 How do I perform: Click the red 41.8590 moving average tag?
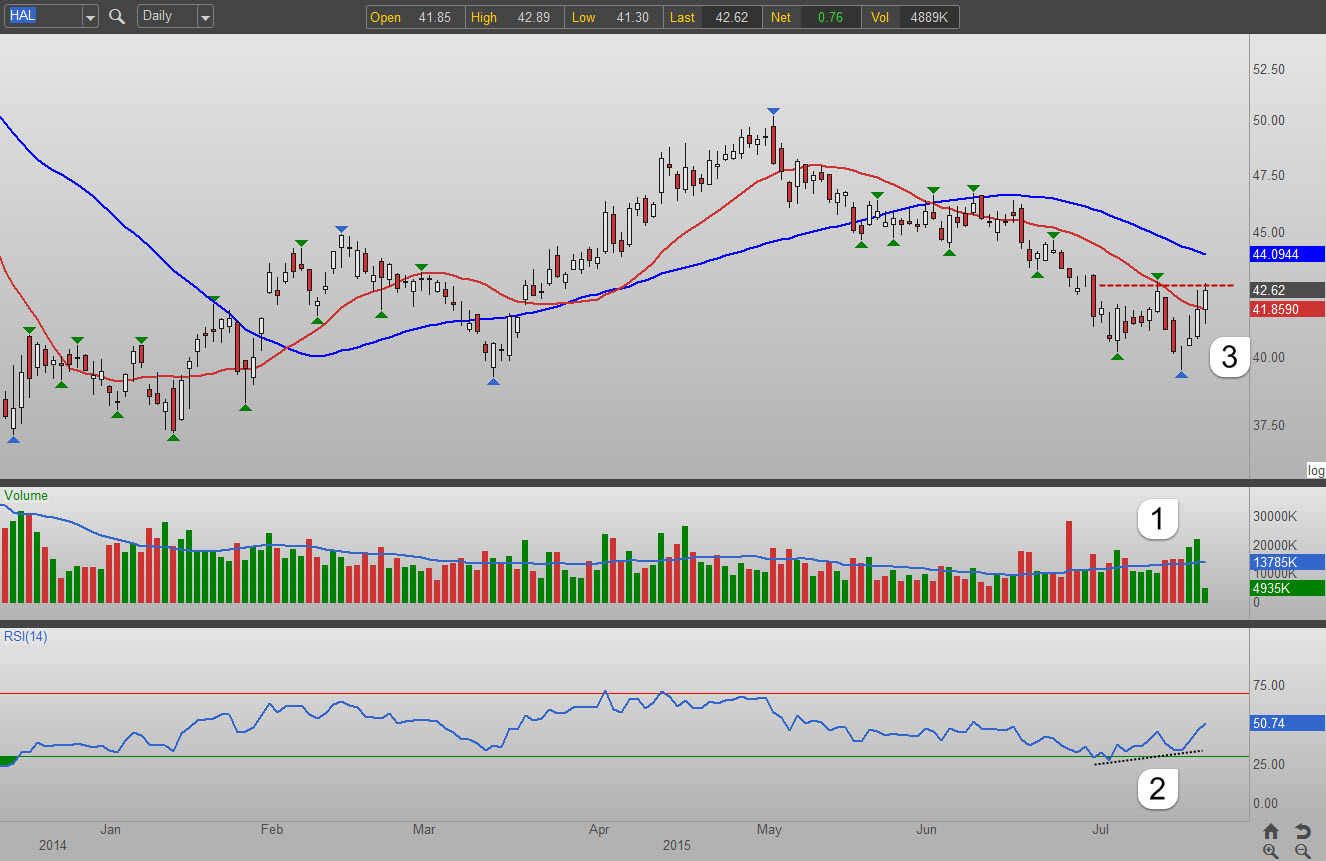tap(1287, 310)
